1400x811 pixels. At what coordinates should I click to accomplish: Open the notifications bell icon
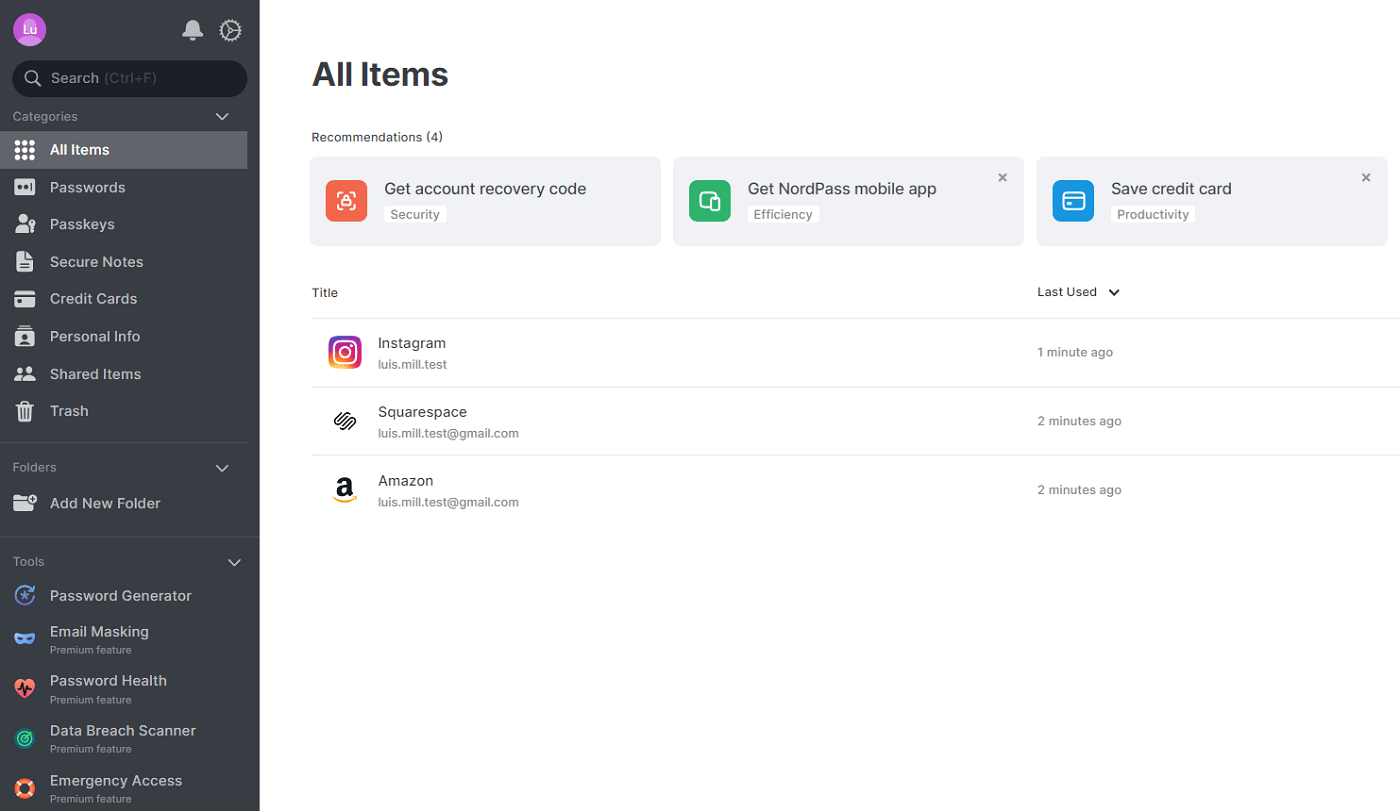[x=192, y=31]
